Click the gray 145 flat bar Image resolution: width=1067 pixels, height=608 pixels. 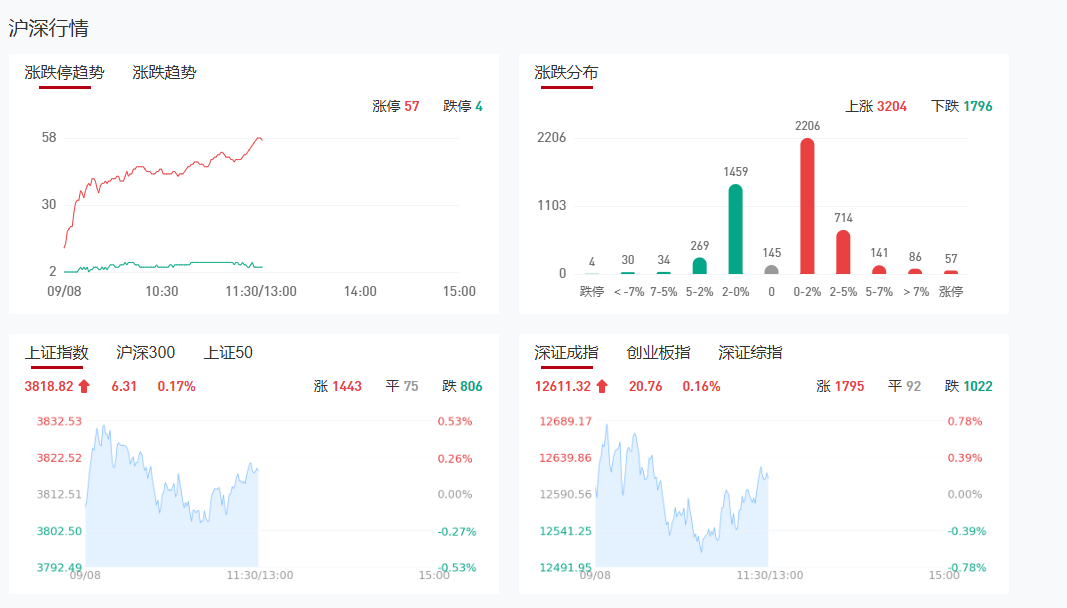point(771,270)
